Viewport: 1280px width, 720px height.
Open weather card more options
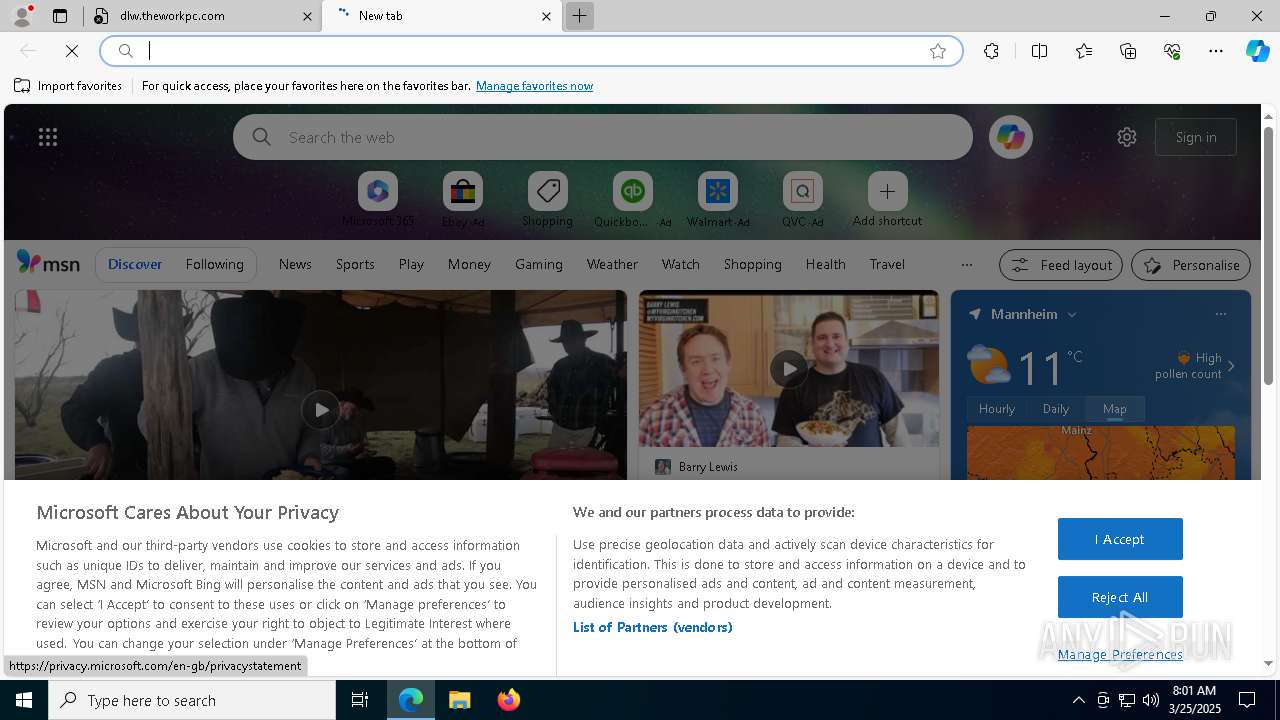pyautogui.click(x=1220, y=314)
